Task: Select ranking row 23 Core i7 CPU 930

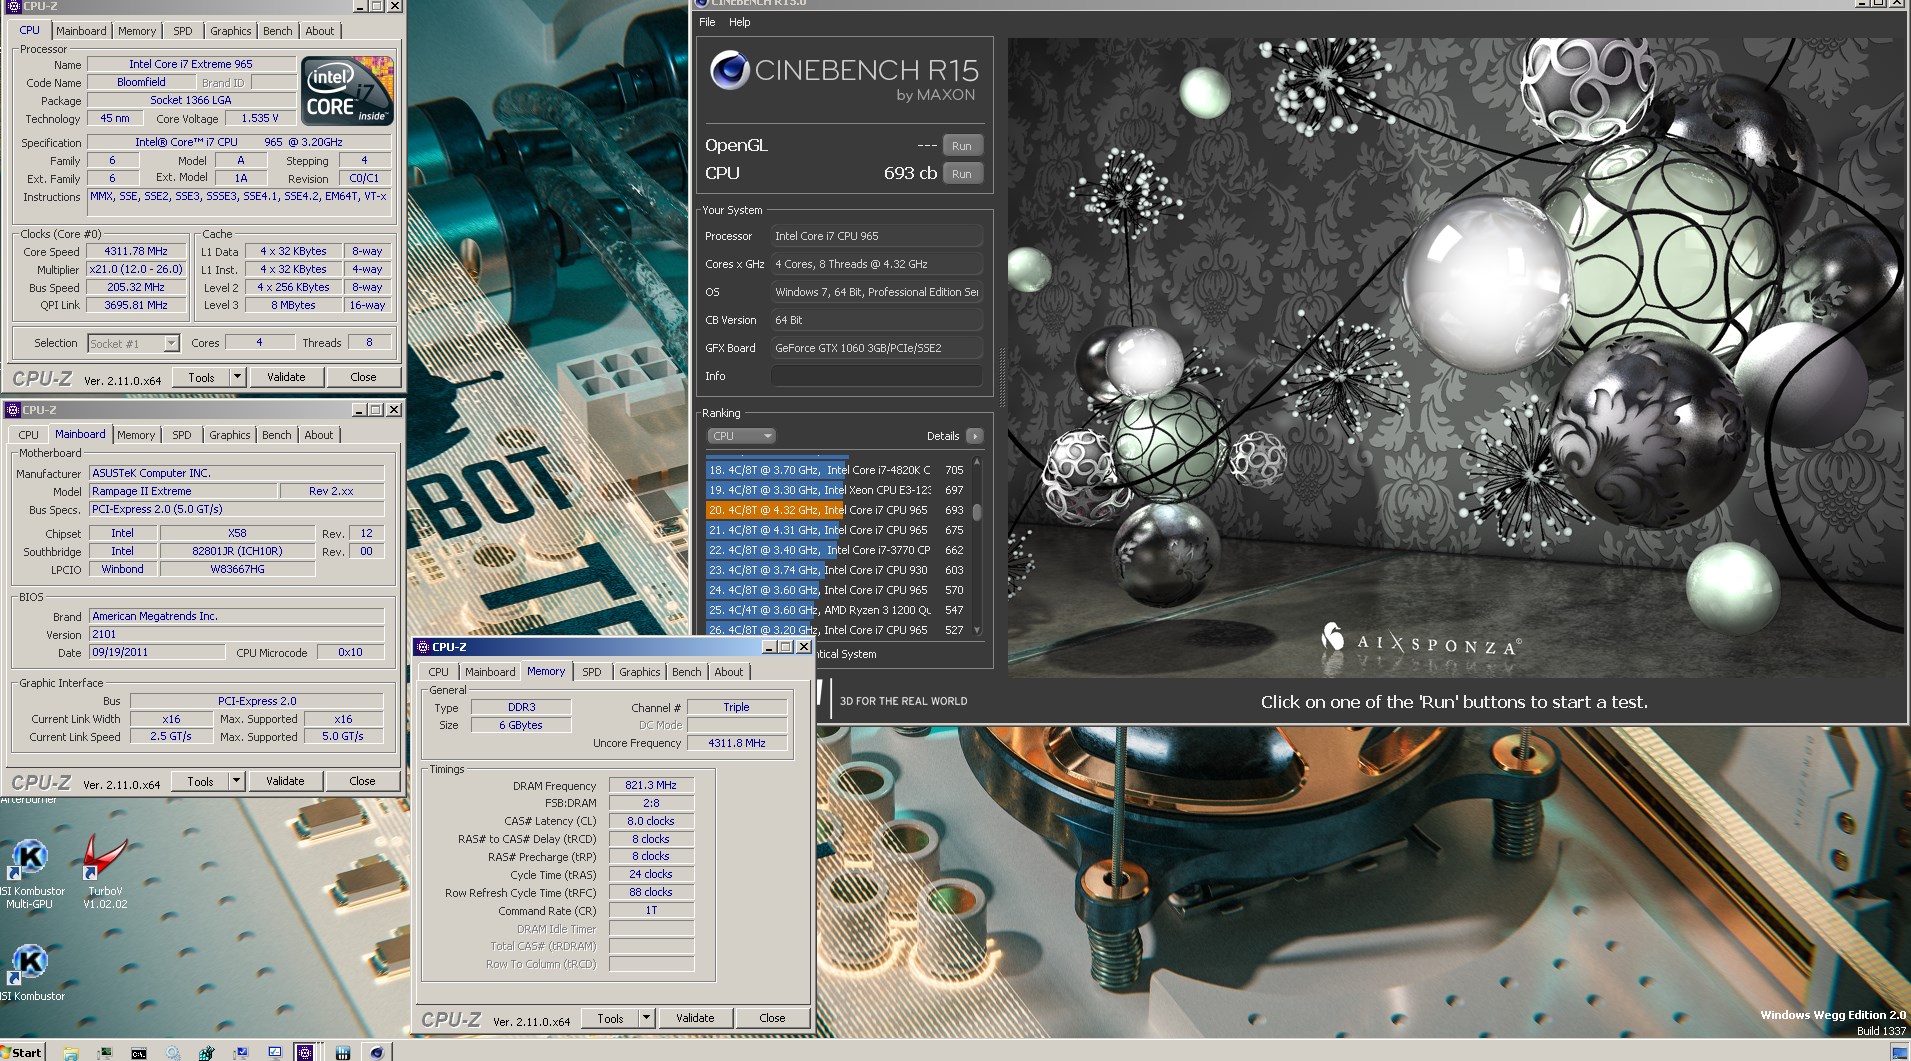Action: pyautogui.click(x=837, y=570)
